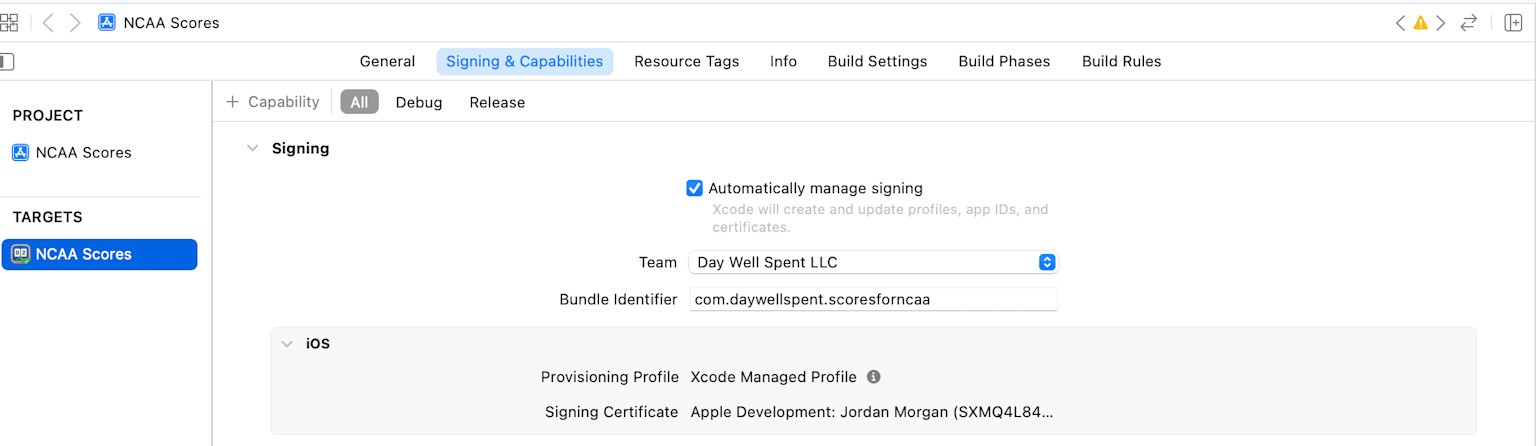Switch to the General tab
Viewport: 1536px width, 446px height.
pos(387,61)
